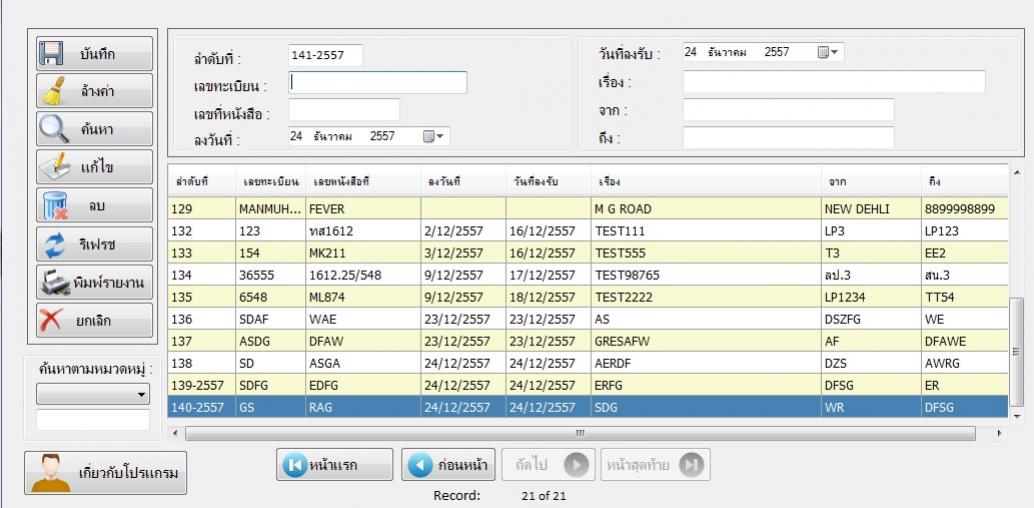
Task: Click the first-page skip-back icon
Action: [x=295, y=465]
